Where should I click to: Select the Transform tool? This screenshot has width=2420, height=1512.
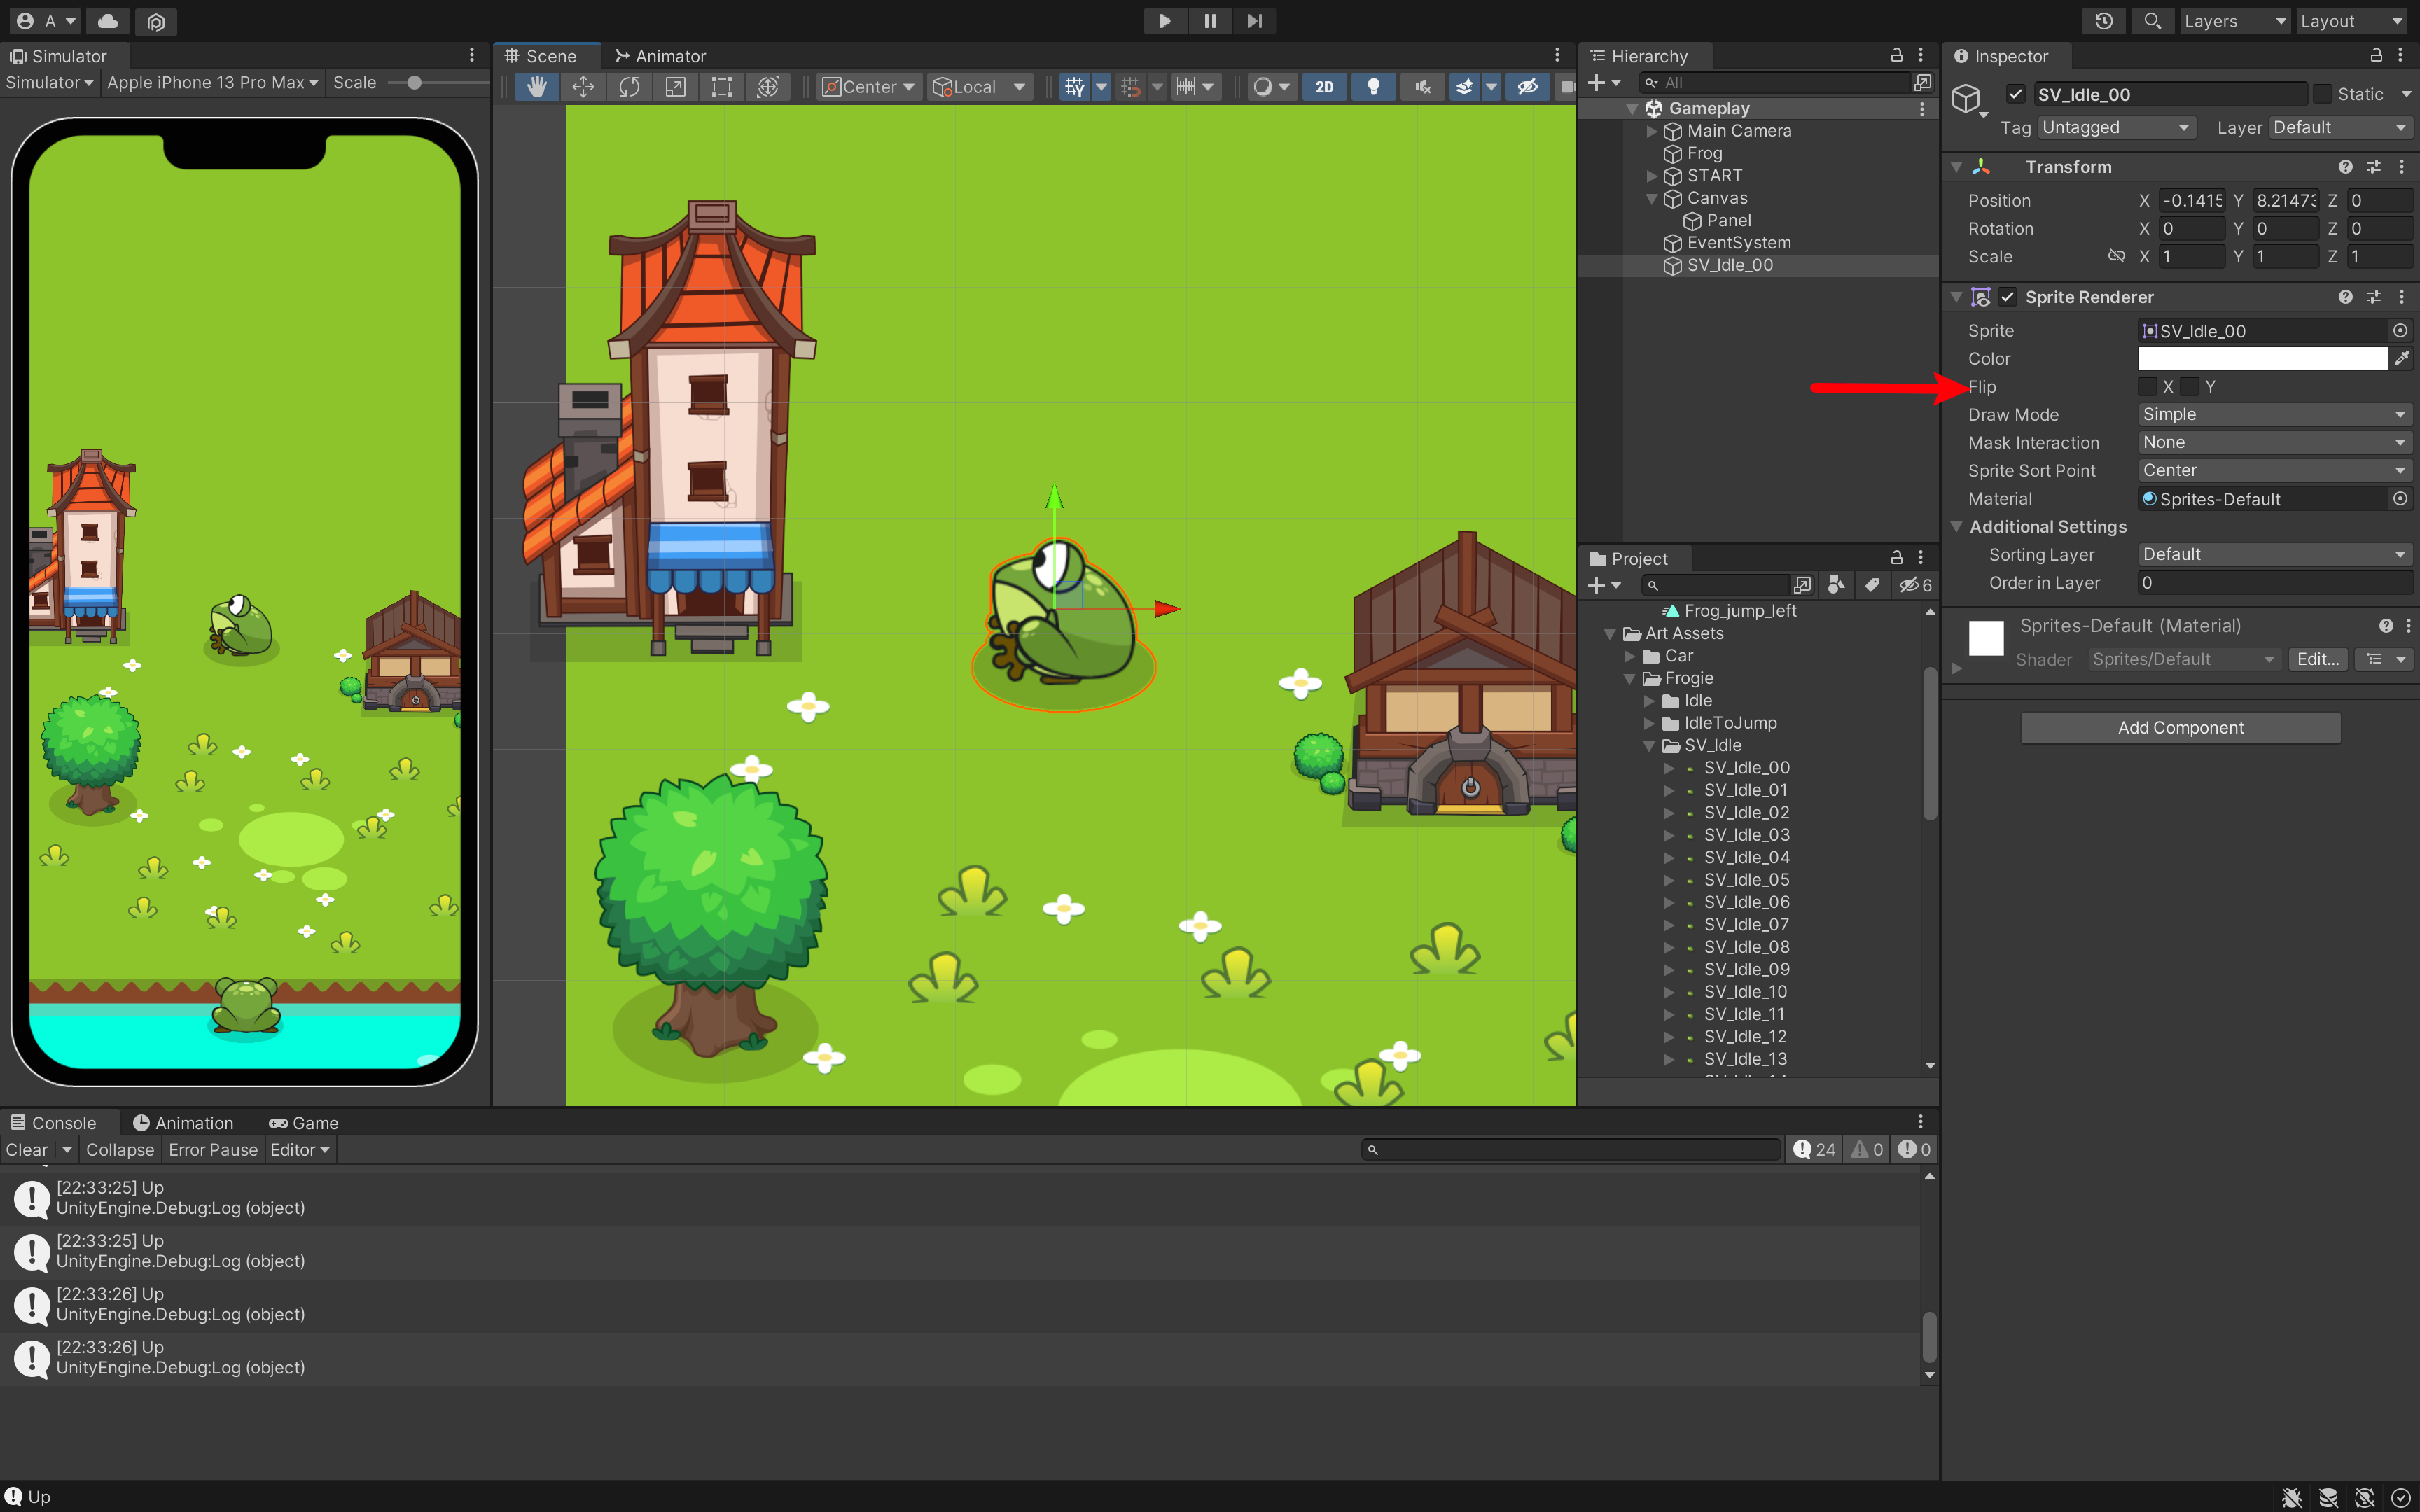pos(767,87)
